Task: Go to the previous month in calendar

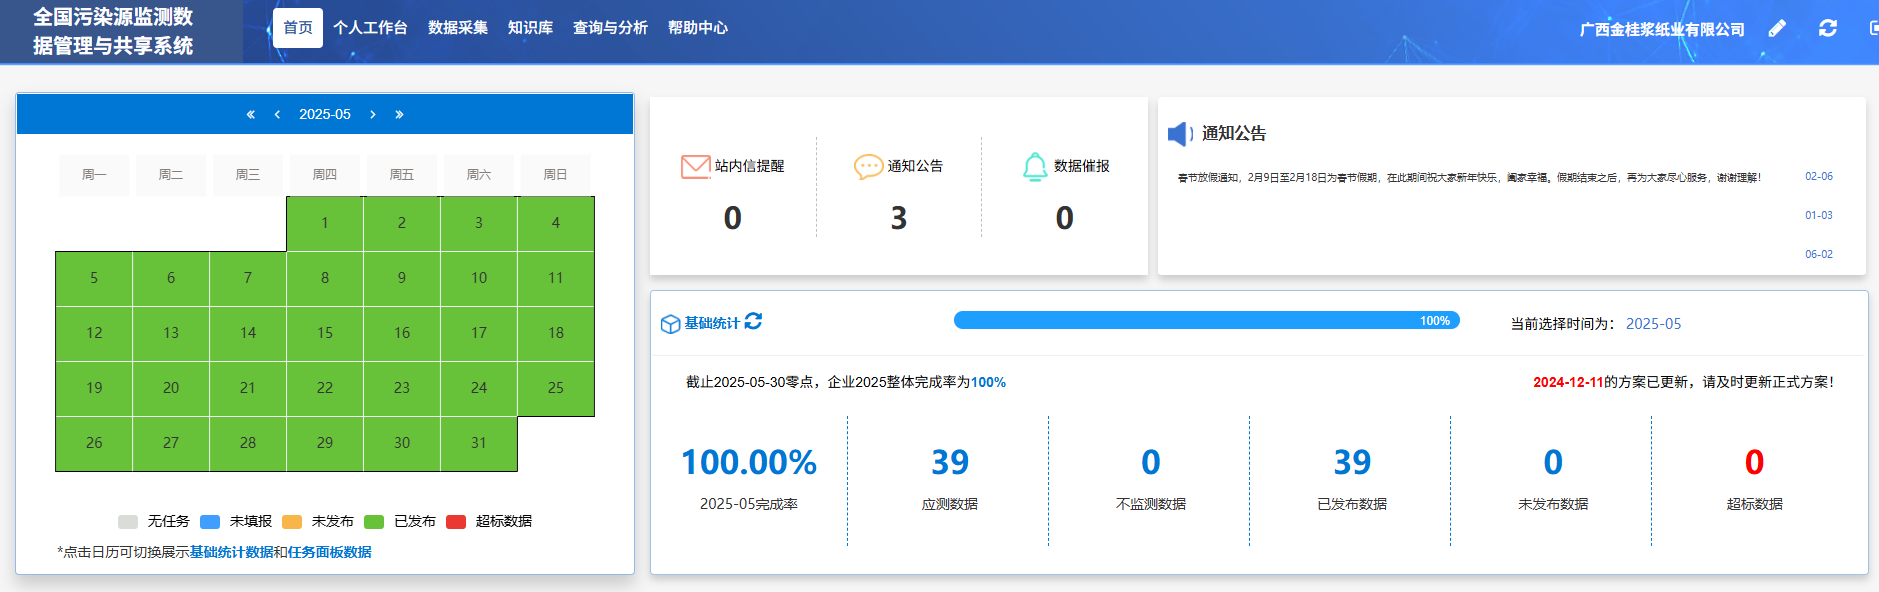Action: (x=277, y=115)
